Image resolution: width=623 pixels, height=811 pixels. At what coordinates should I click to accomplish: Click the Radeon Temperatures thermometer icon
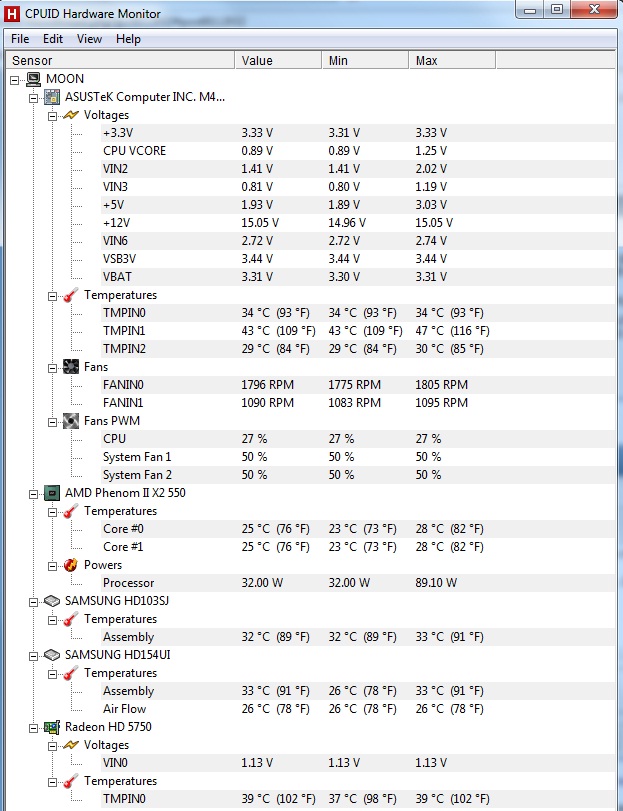[x=71, y=781]
